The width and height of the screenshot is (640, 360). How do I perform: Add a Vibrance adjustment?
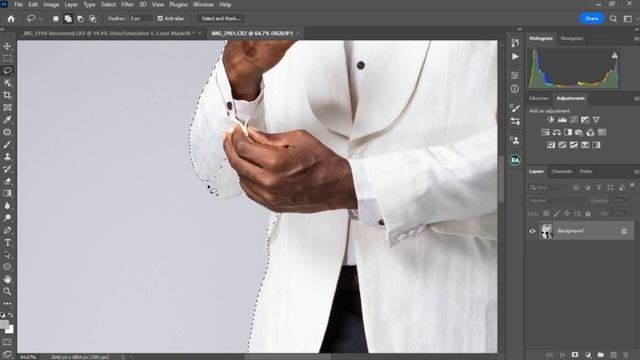coord(596,120)
